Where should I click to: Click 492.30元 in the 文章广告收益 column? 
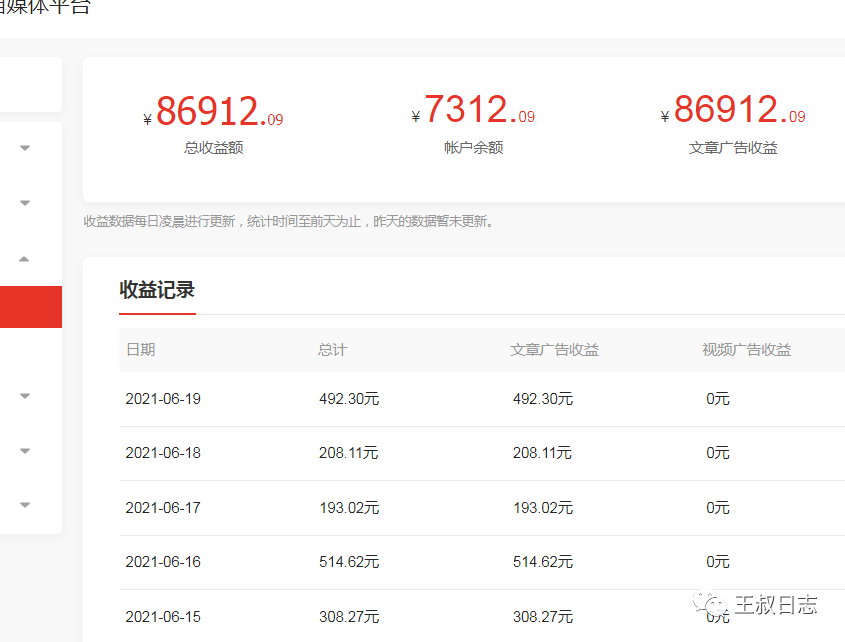click(543, 399)
